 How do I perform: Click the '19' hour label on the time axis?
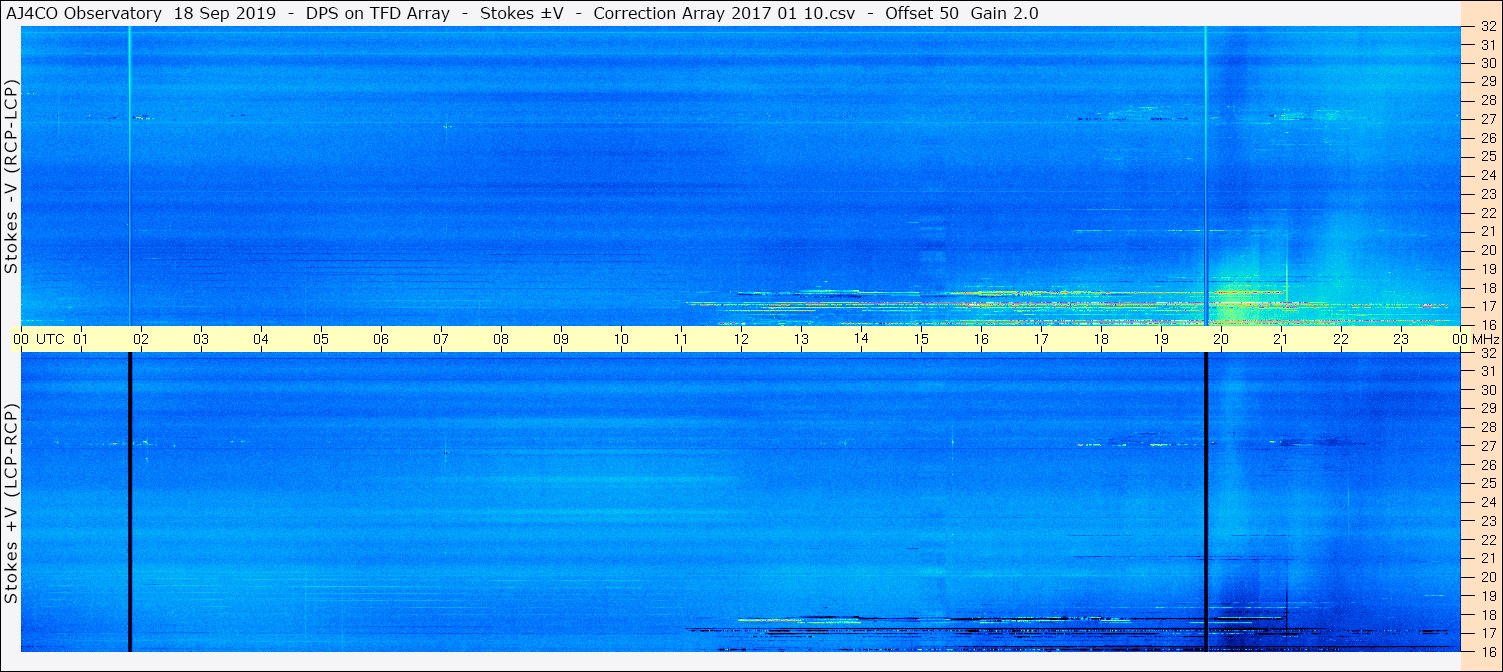pyautogui.click(x=1161, y=339)
